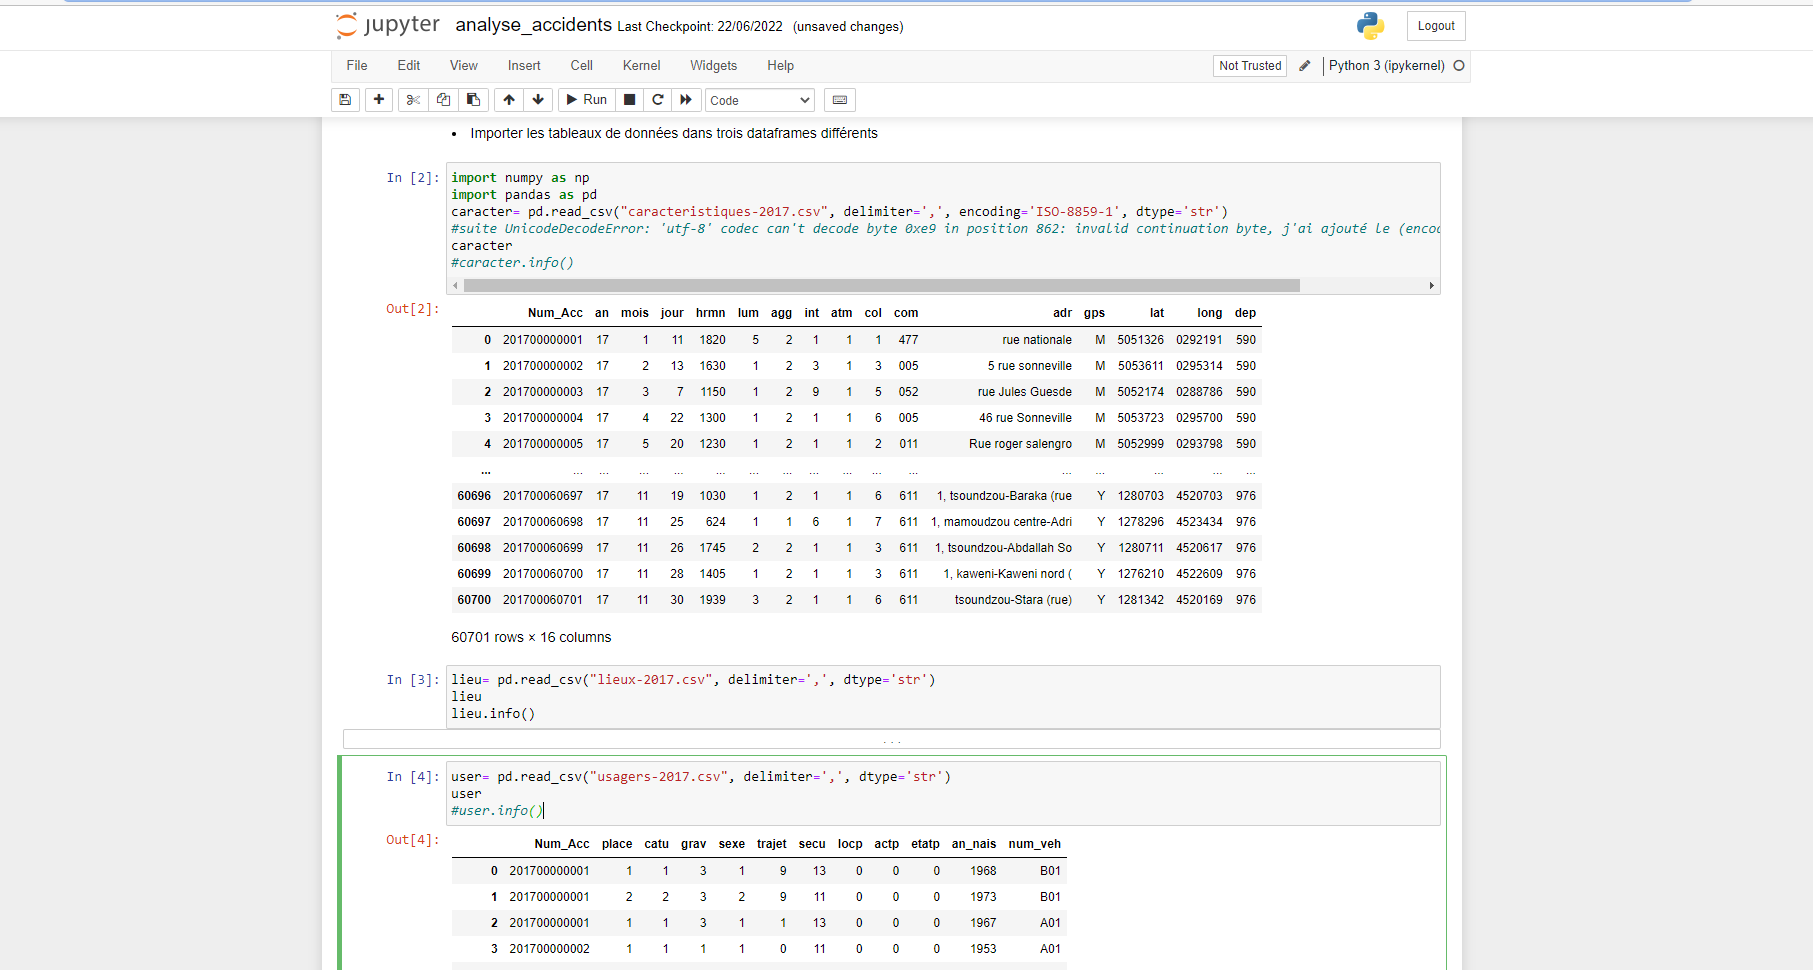Viewport: 1813px width, 970px height.
Task: Copy the selected cell using the copy icon
Action: [x=443, y=100]
